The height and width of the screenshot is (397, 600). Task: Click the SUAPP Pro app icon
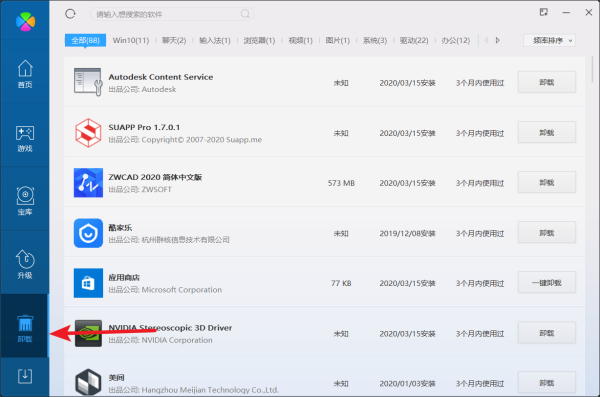click(x=88, y=132)
